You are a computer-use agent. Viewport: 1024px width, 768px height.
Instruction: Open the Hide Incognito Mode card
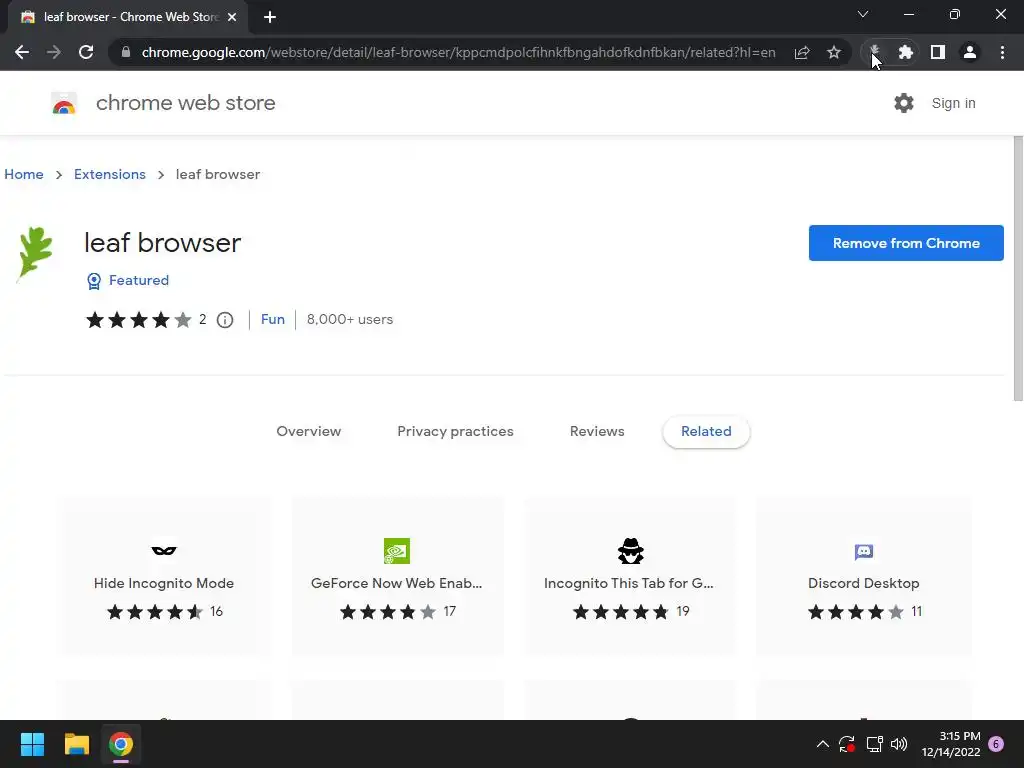coord(164,577)
